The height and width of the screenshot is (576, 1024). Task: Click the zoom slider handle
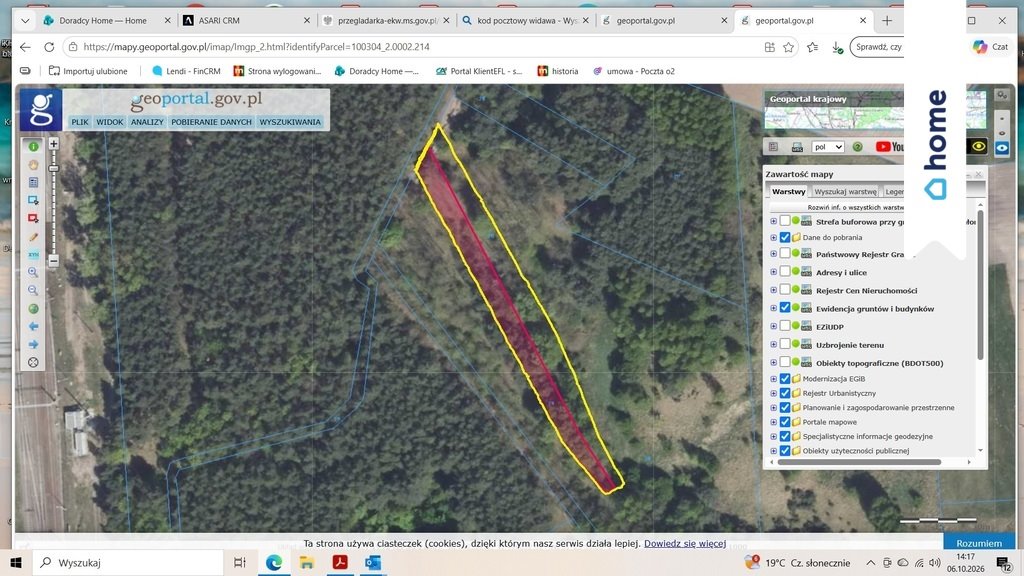(x=54, y=168)
